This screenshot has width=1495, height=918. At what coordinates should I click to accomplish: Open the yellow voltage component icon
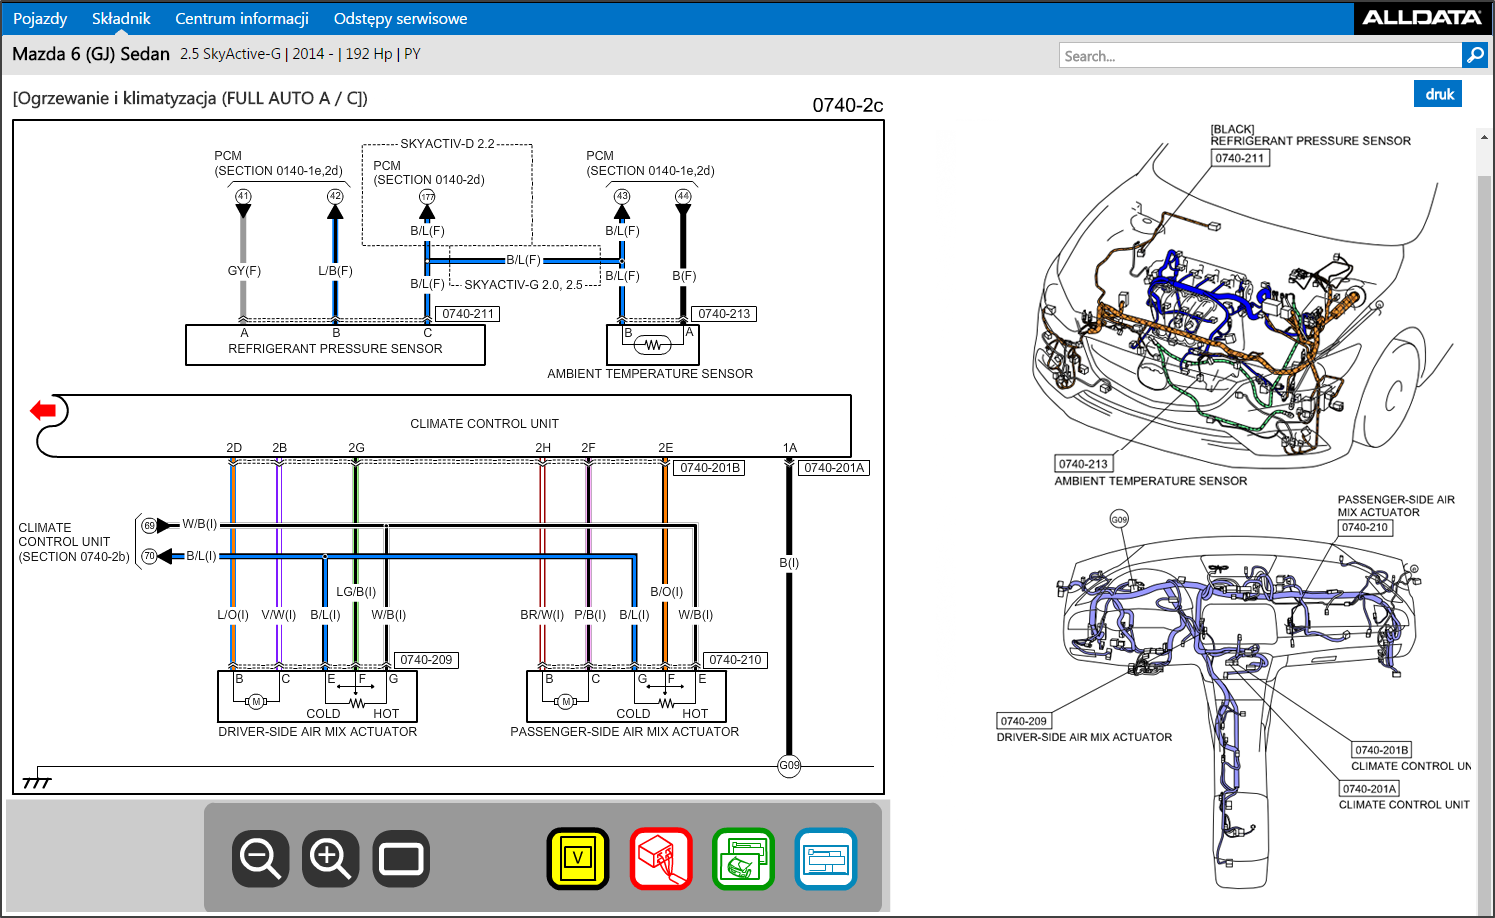coord(578,858)
